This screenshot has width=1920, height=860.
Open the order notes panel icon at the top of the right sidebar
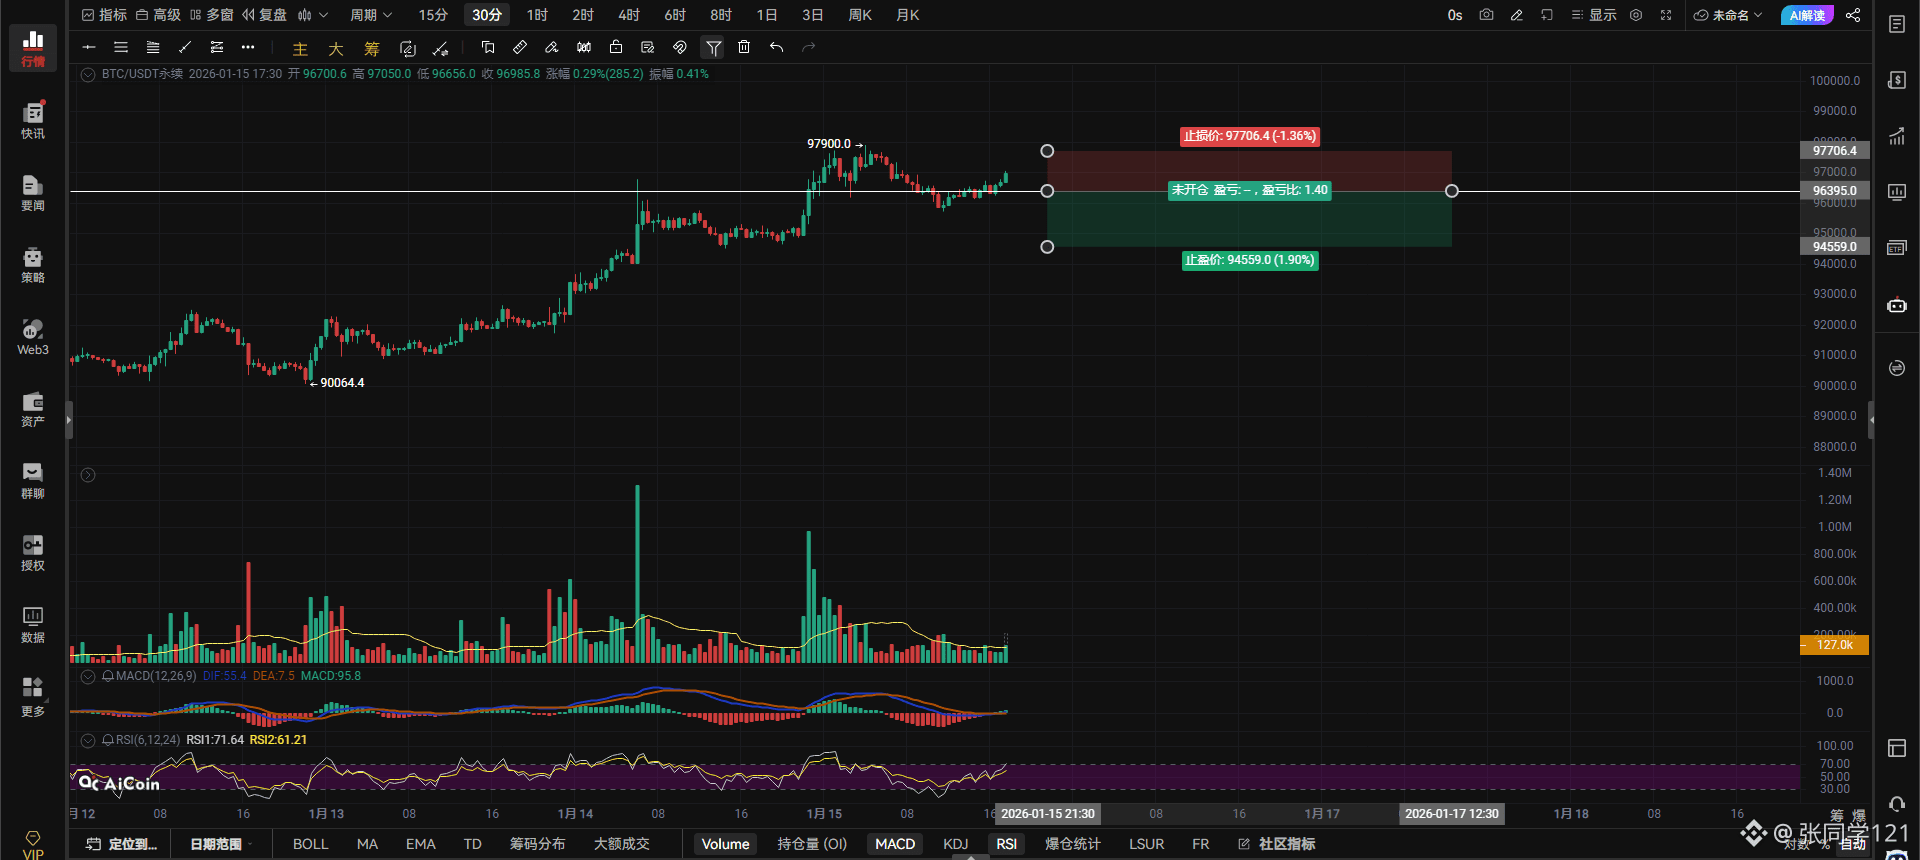(x=1897, y=24)
